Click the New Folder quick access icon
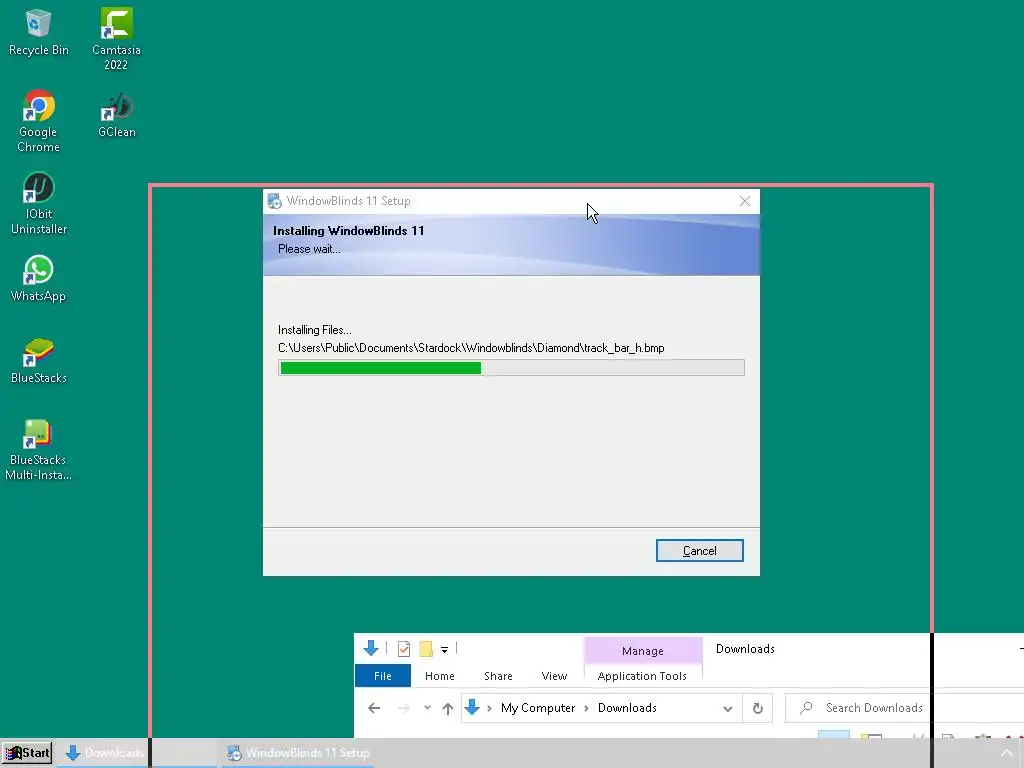The width and height of the screenshot is (1024, 768). point(426,648)
